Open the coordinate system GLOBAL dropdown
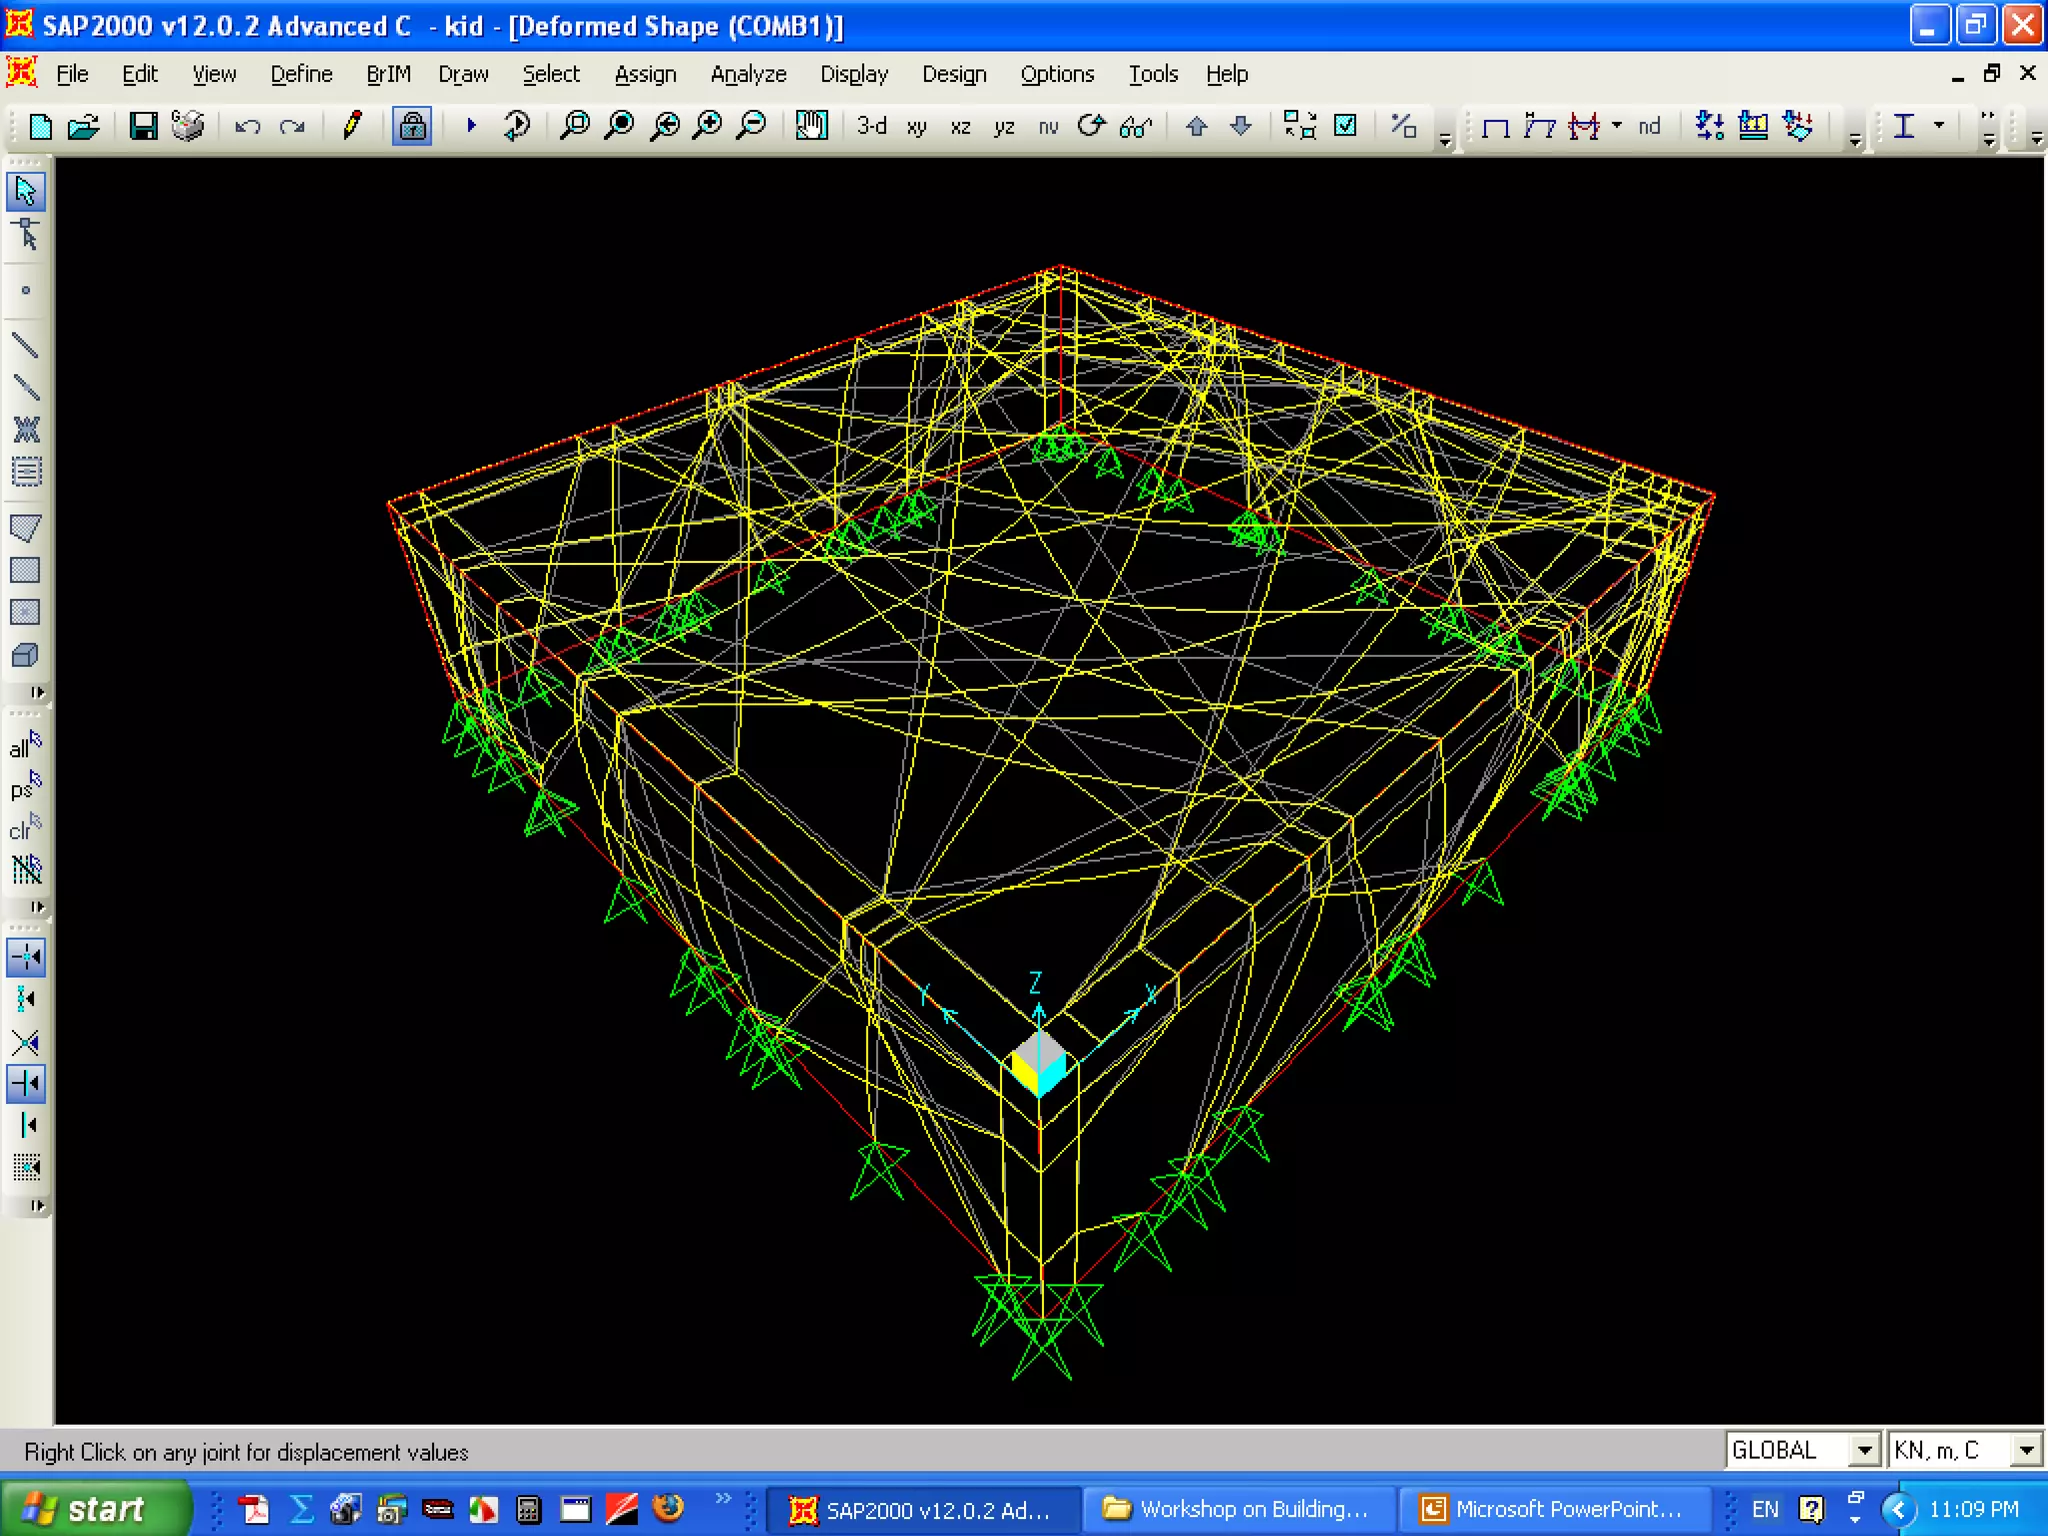This screenshot has width=2048, height=1536. click(x=1864, y=1450)
